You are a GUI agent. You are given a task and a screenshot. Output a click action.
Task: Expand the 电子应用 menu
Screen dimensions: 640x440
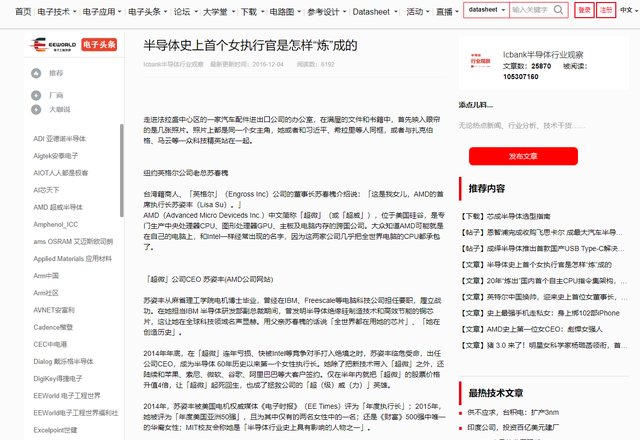(x=102, y=12)
